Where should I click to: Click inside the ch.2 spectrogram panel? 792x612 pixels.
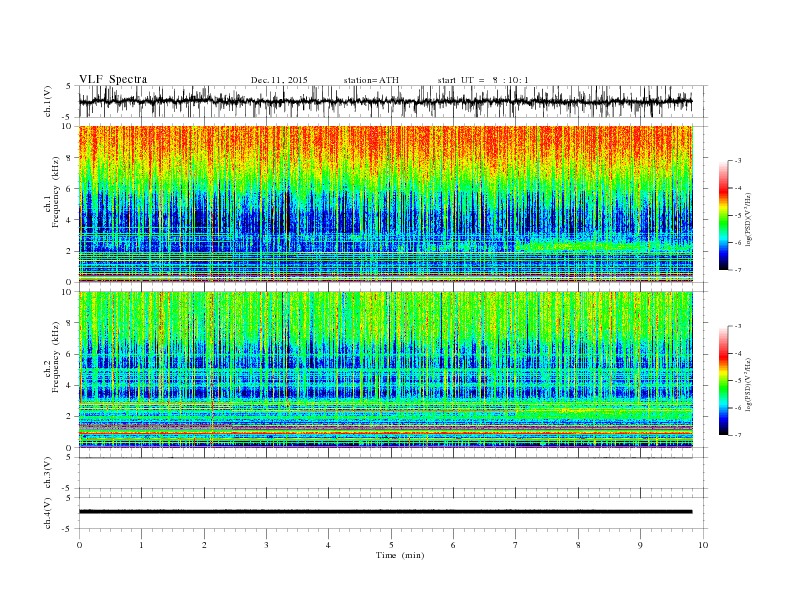[x=385, y=369]
